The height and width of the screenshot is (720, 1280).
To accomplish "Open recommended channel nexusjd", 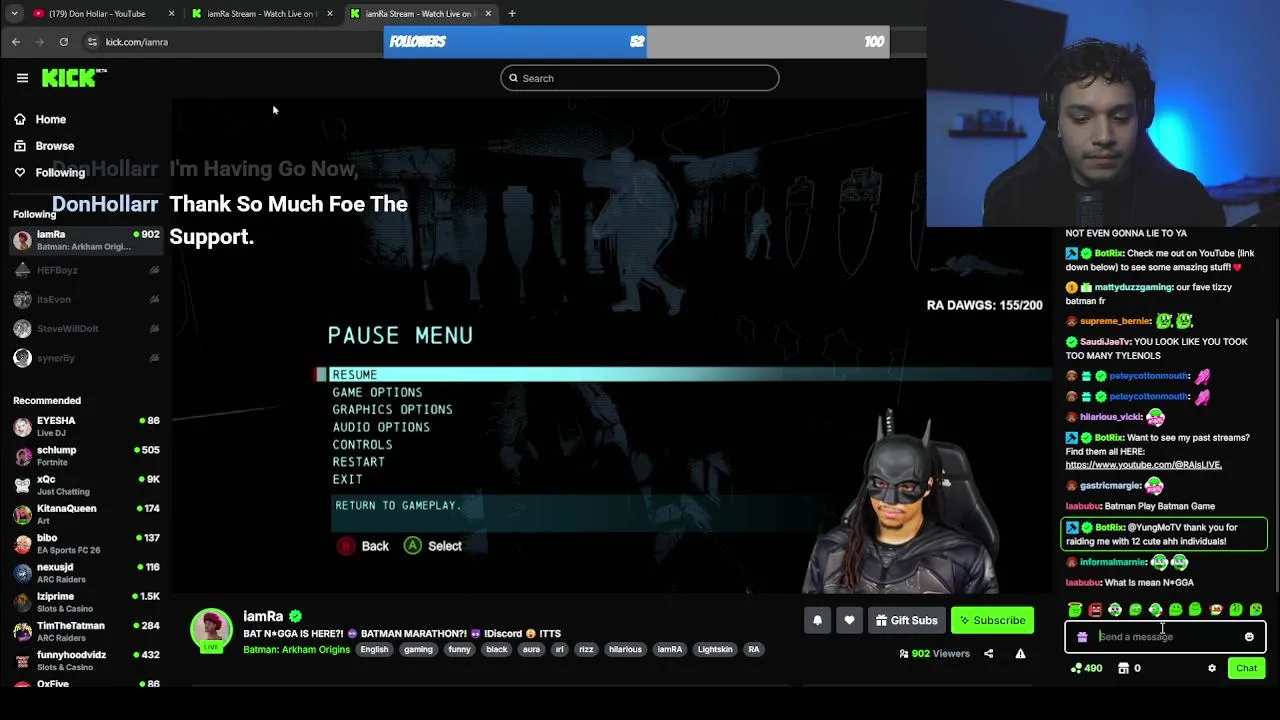I will pyautogui.click(x=86, y=572).
